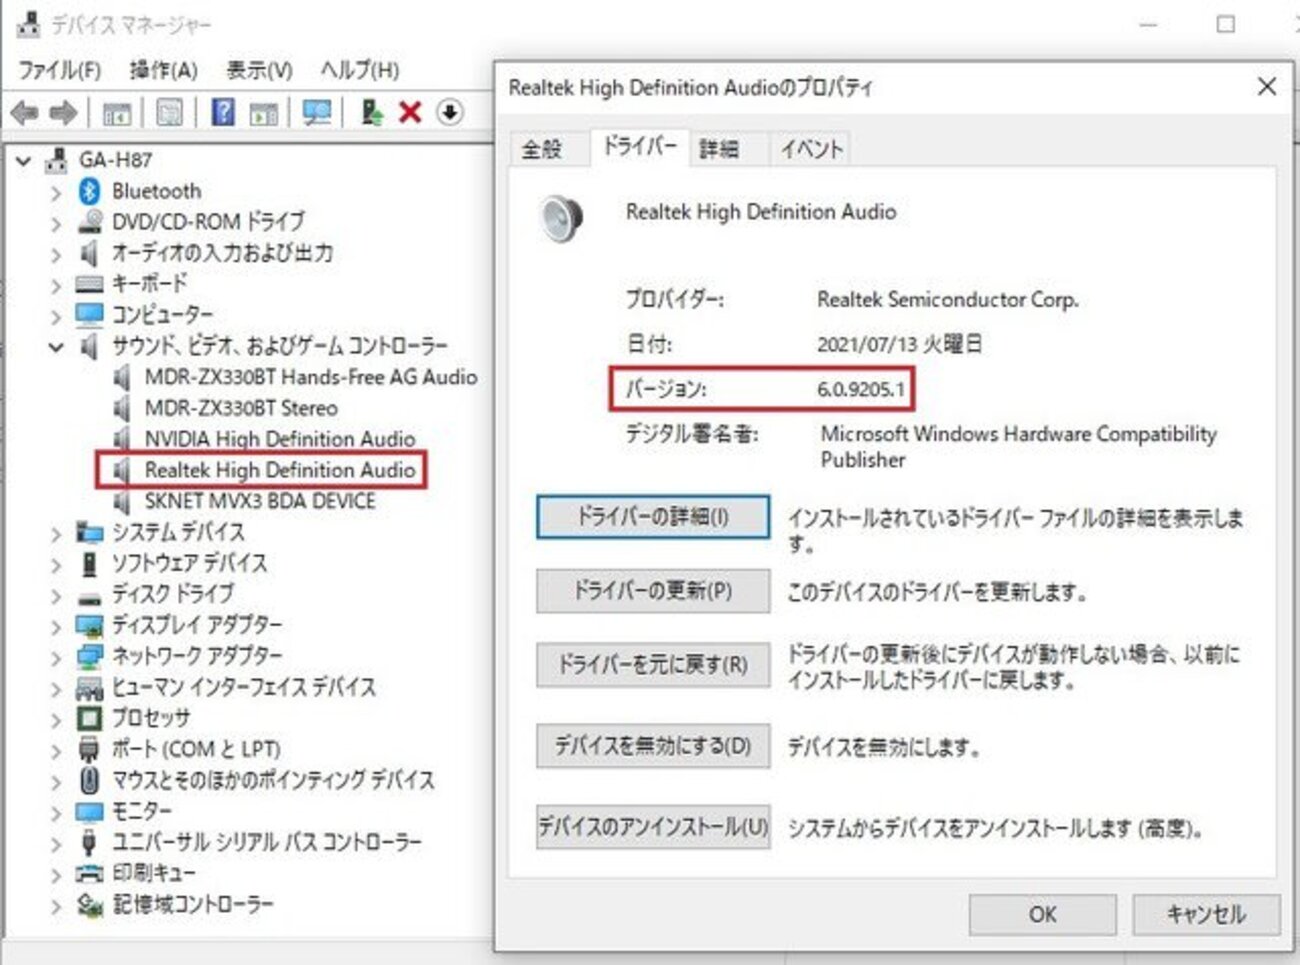Click the ユニバーサル シリアル バス USB icon
Screen dimensions: 1300x965
(x=90, y=842)
